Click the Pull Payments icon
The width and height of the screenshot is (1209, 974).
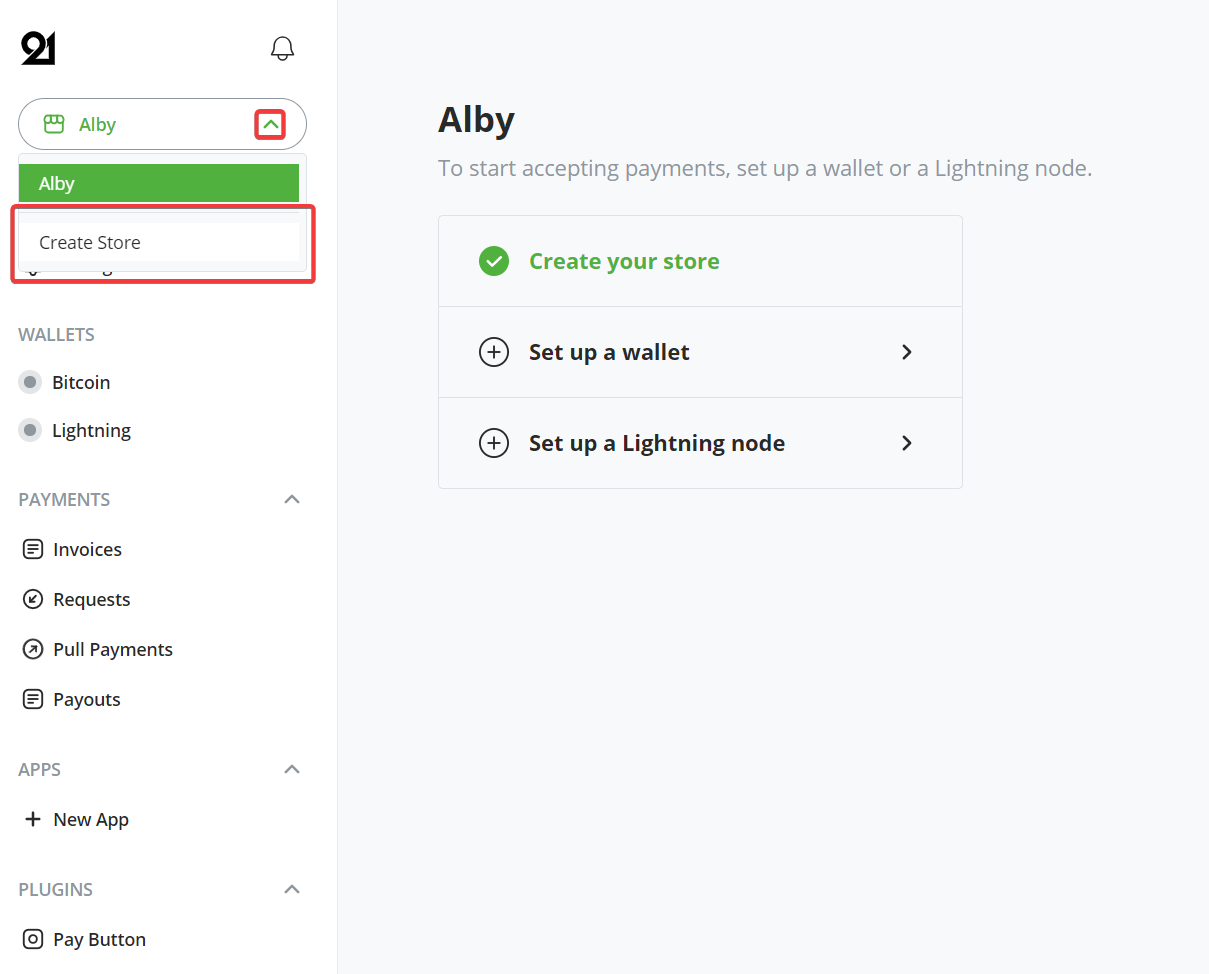click(x=33, y=649)
